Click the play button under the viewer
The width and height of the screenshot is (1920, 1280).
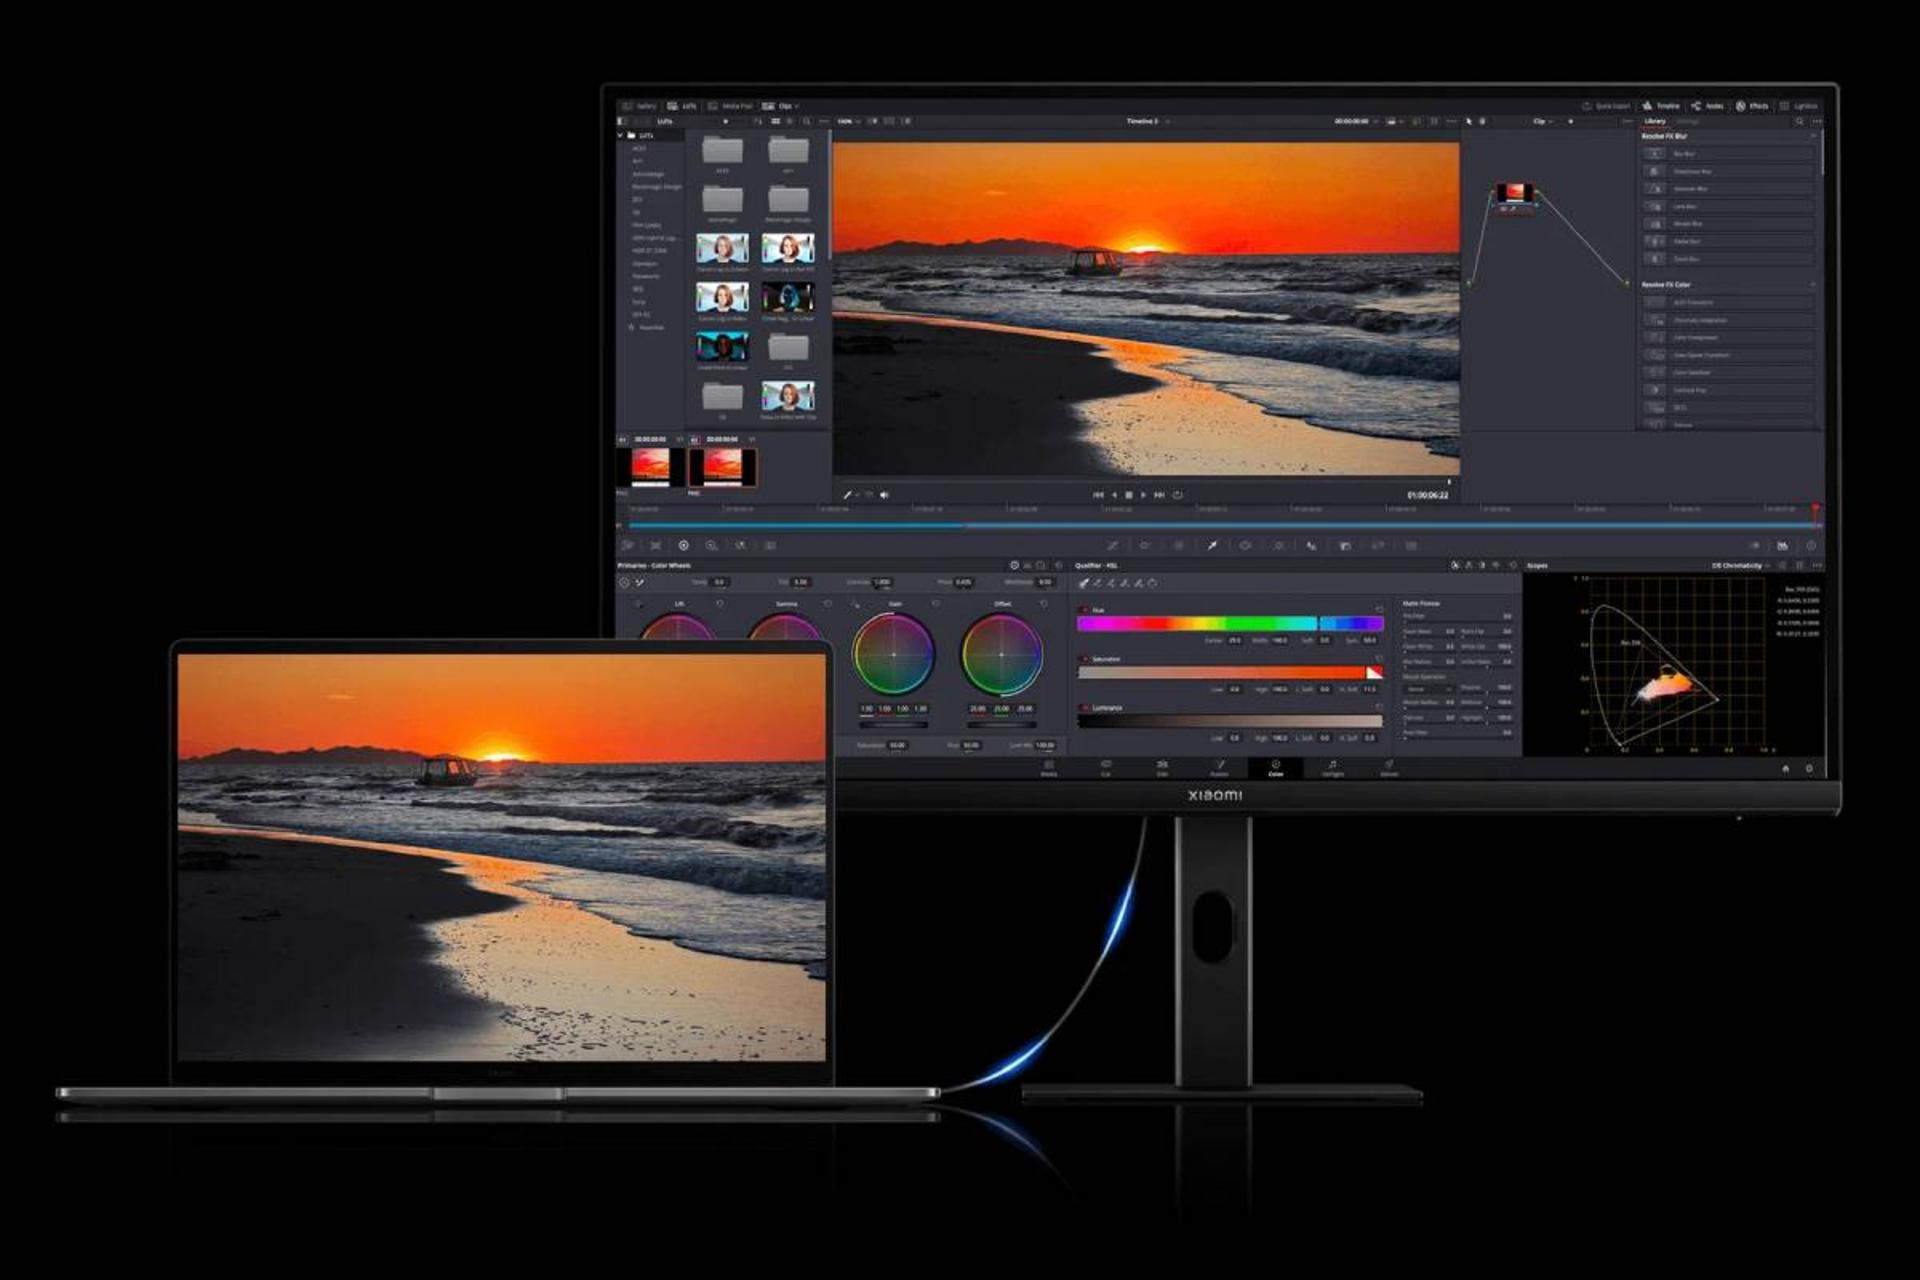click(x=1143, y=495)
